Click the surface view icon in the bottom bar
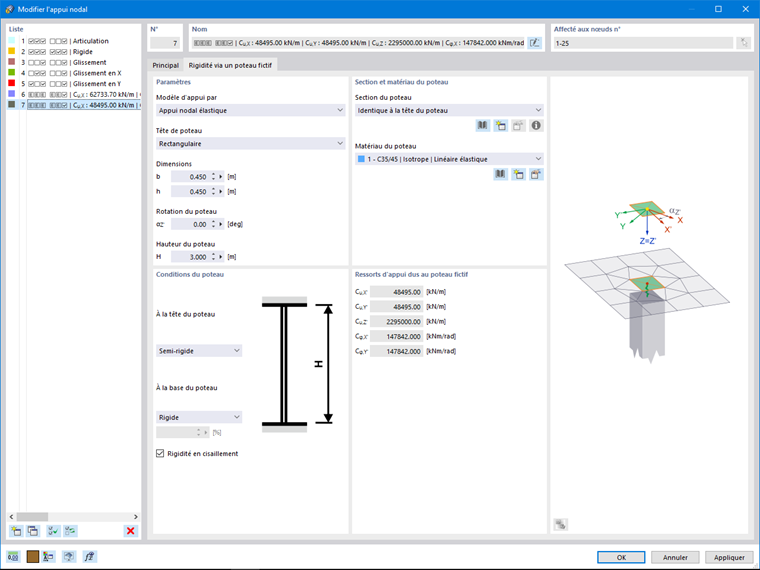This screenshot has width=760, height=570. point(69,557)
